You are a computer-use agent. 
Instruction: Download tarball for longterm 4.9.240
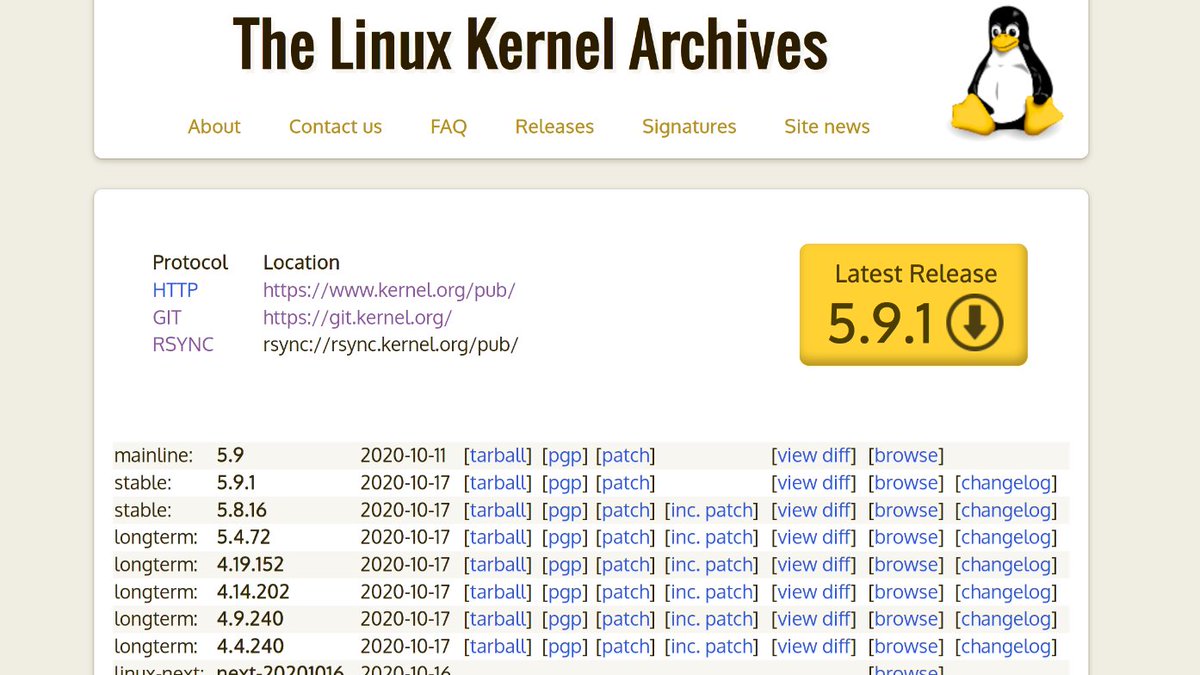point(498,619)
